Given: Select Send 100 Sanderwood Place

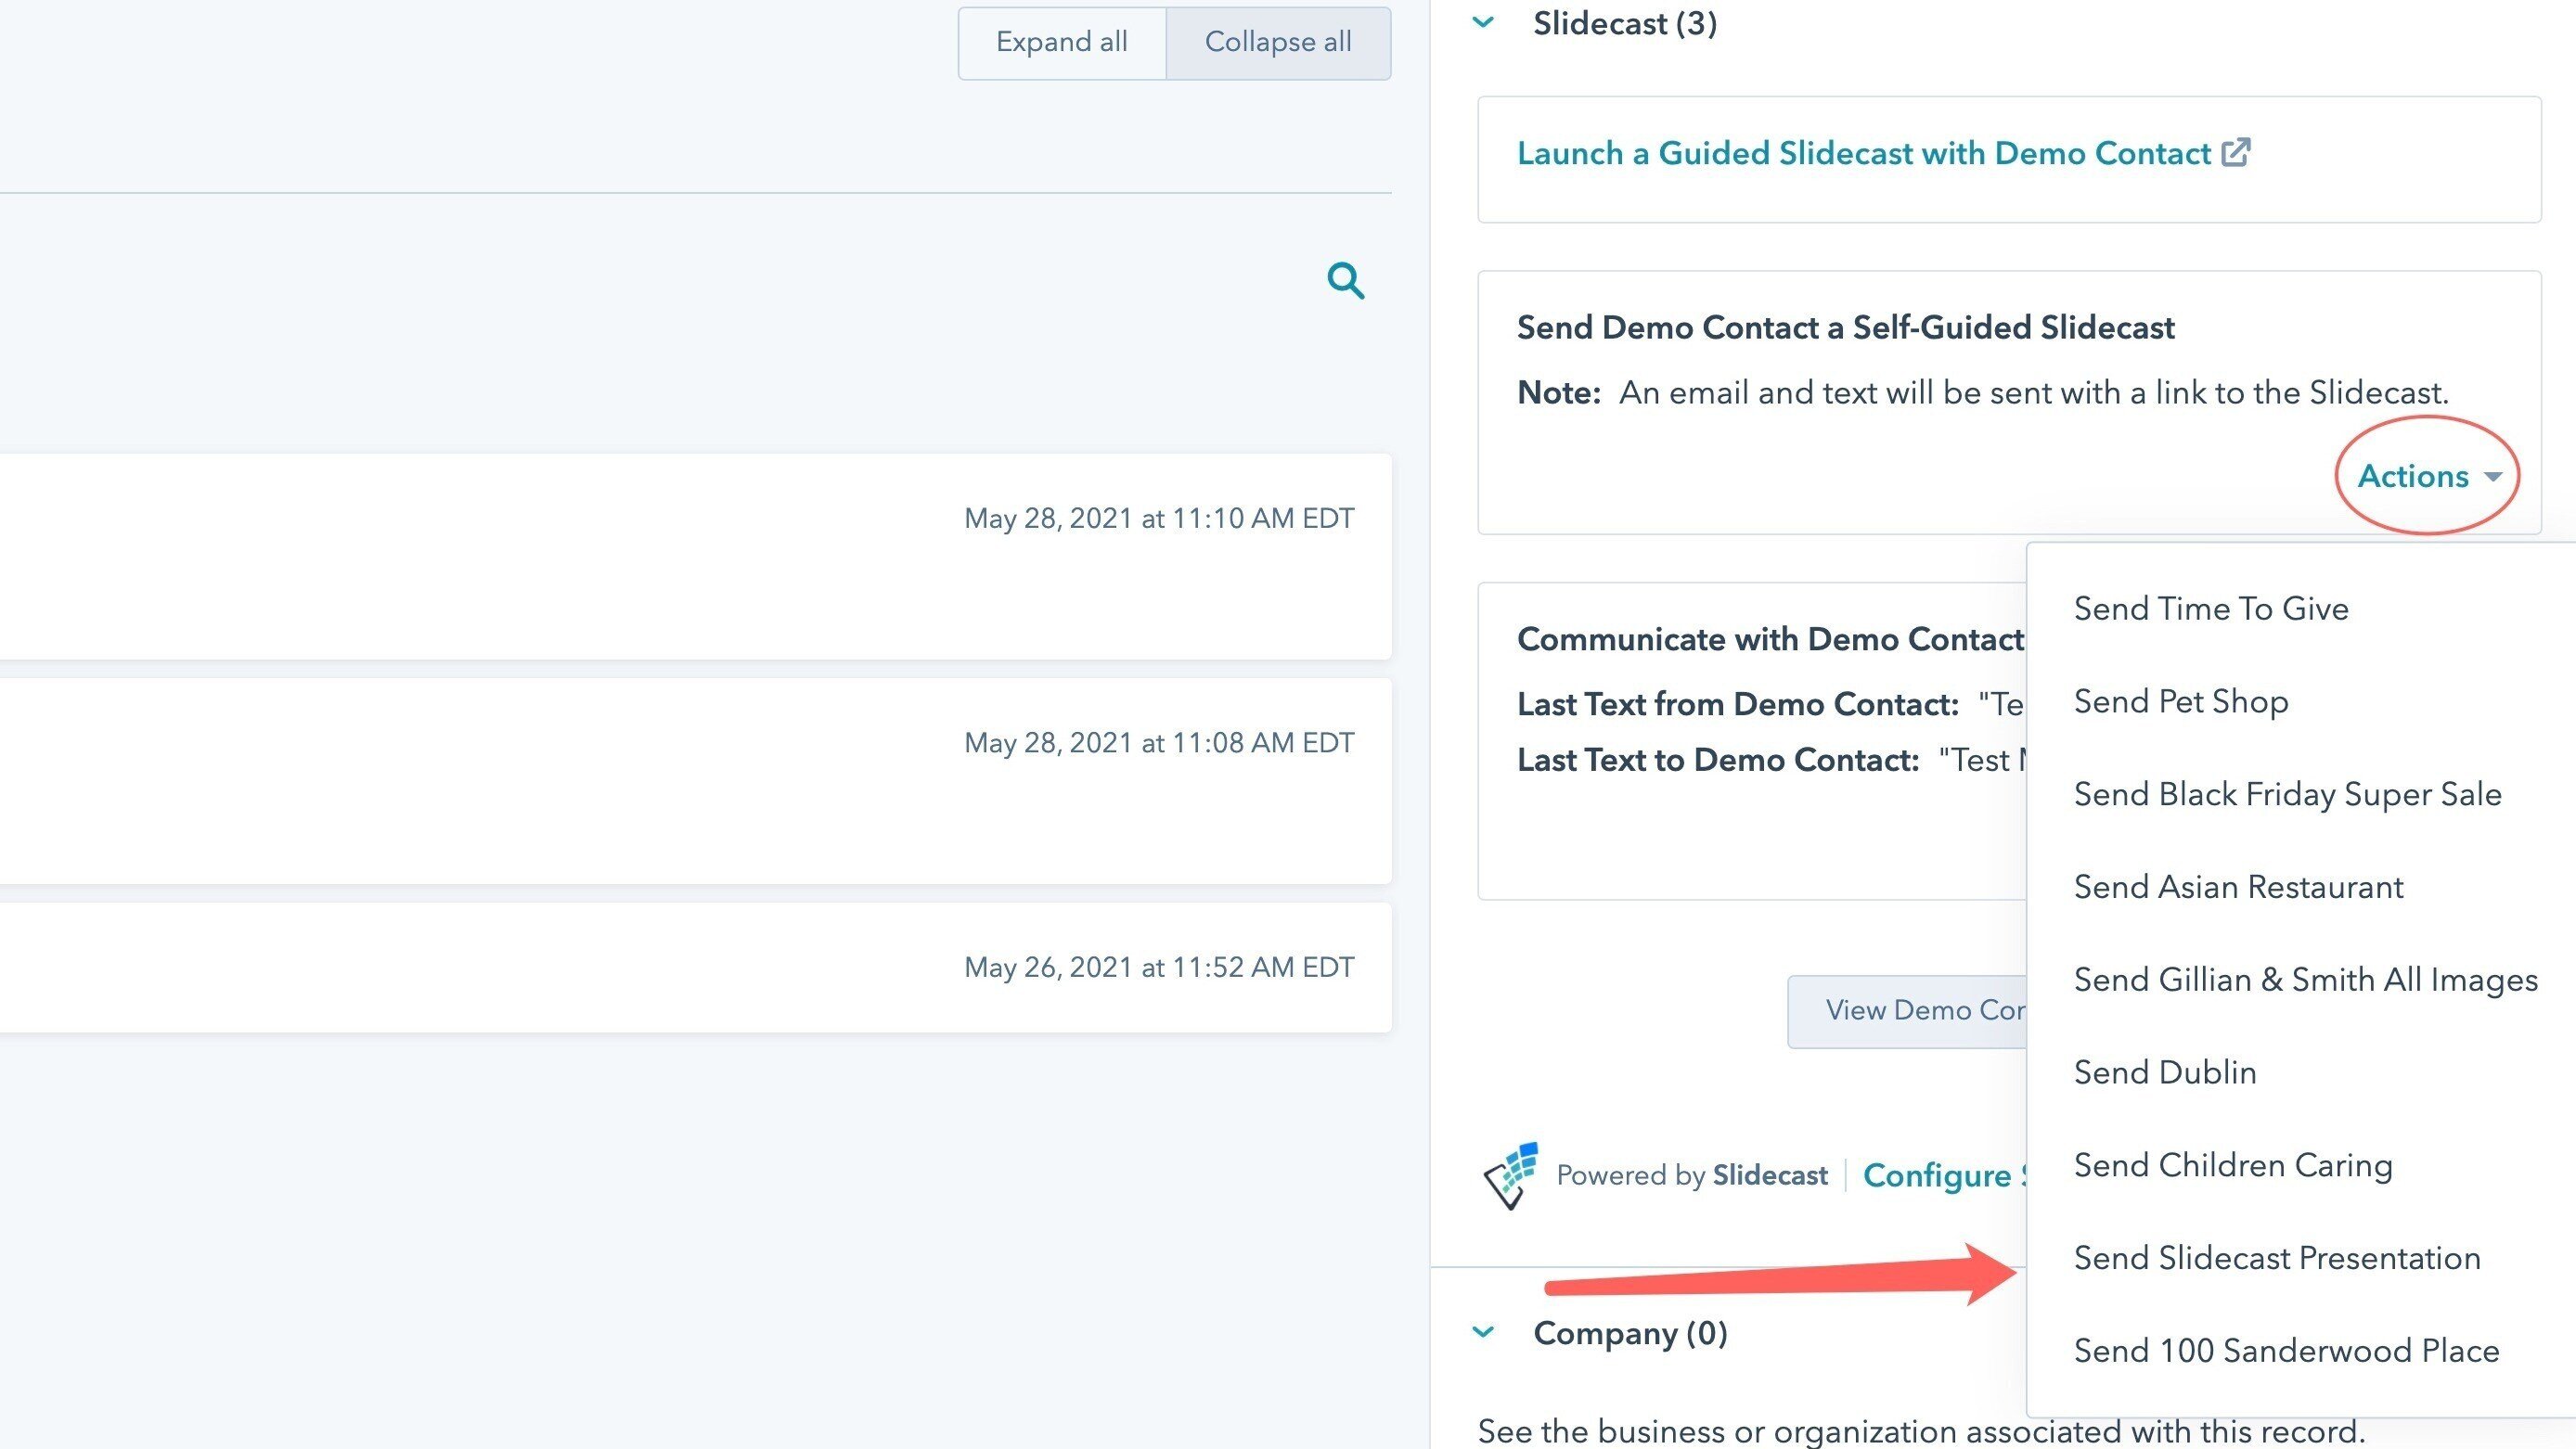Looking at the screenshot, I should tap(2286, 1351).
